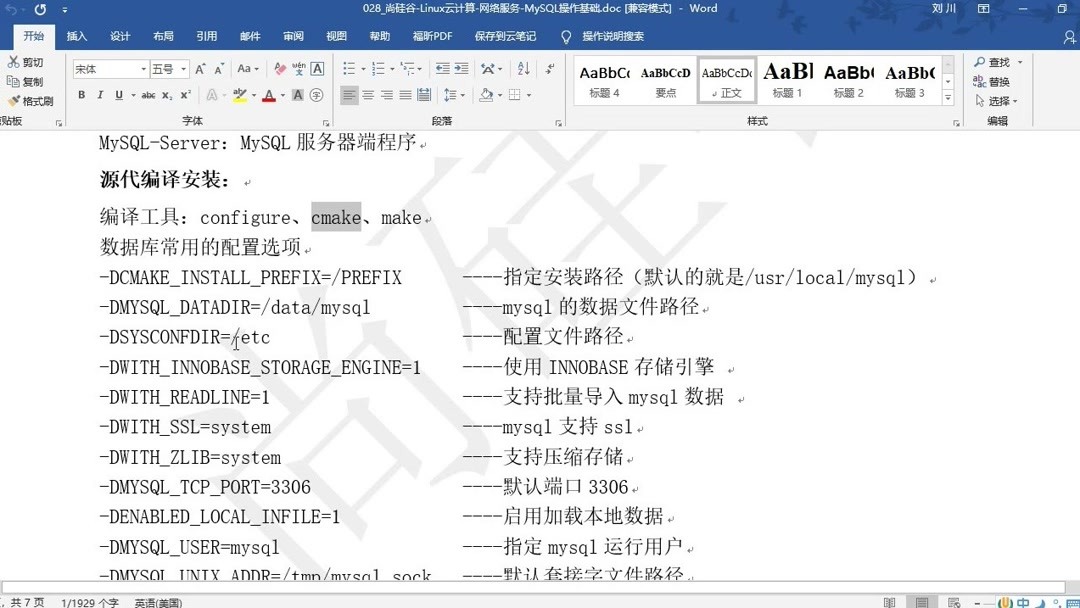
Task: Switch to the 视图 ribbon tab
Action: pyautogui.click(x=335, y=35)
